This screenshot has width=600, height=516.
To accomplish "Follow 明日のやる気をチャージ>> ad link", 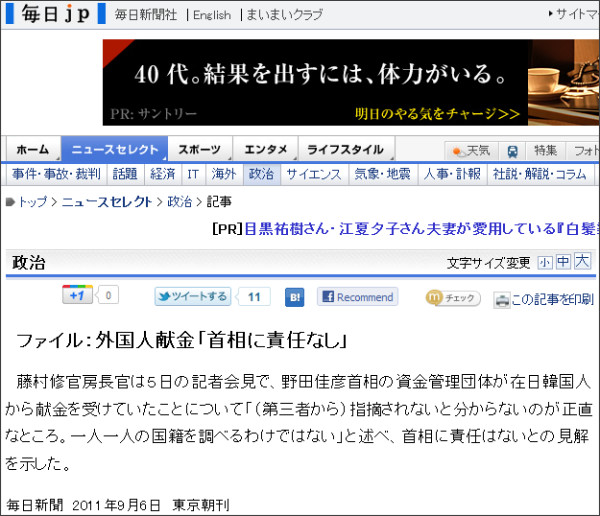I will pos(437,114).
